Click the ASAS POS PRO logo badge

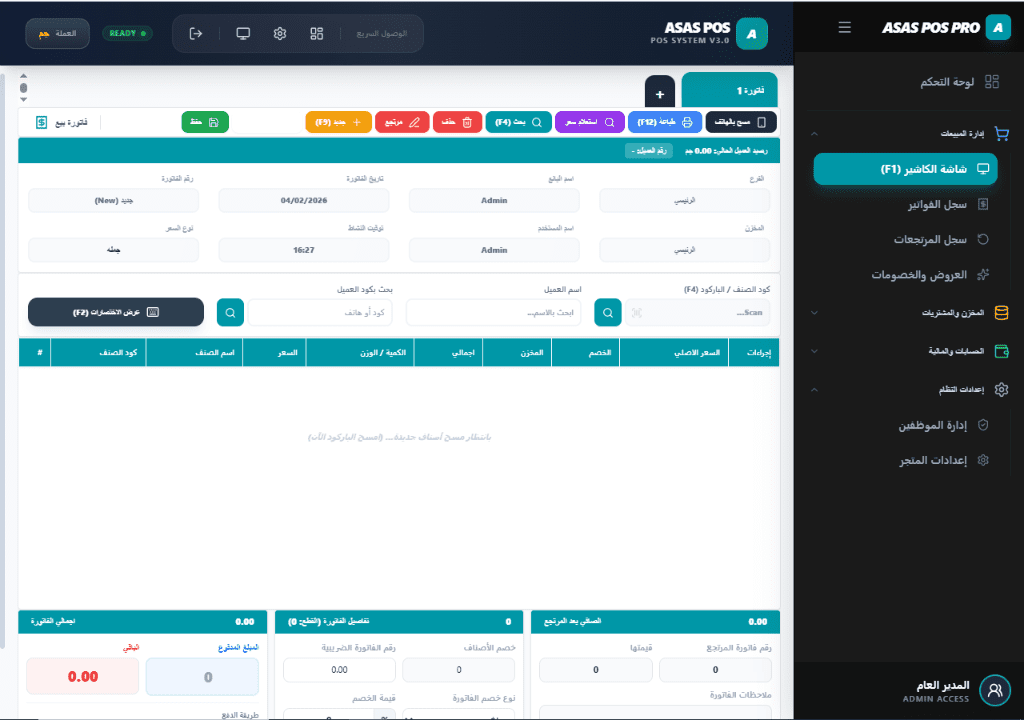997,27
